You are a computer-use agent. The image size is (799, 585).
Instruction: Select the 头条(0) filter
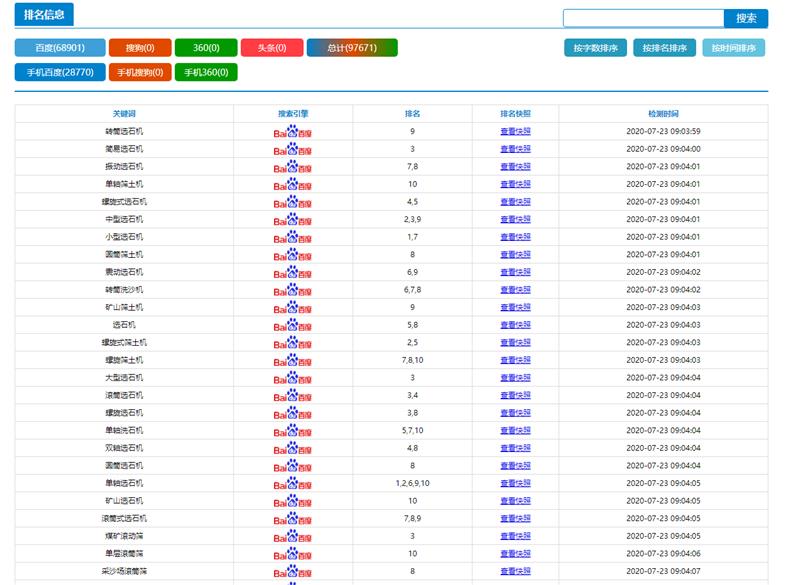[x=272, y=48]
